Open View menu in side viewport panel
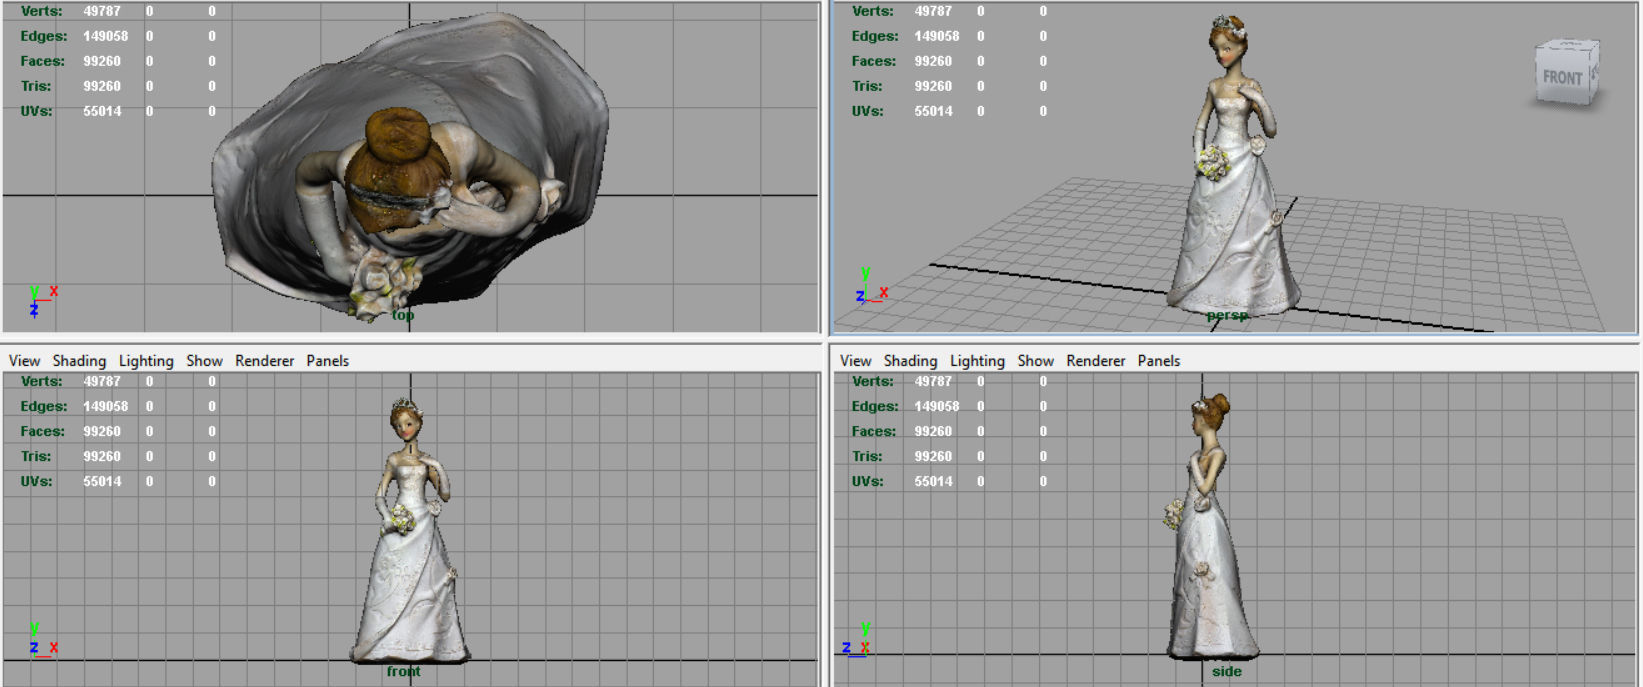The width and height of the screenshot is (1643, 687). [x=855, y=361]
